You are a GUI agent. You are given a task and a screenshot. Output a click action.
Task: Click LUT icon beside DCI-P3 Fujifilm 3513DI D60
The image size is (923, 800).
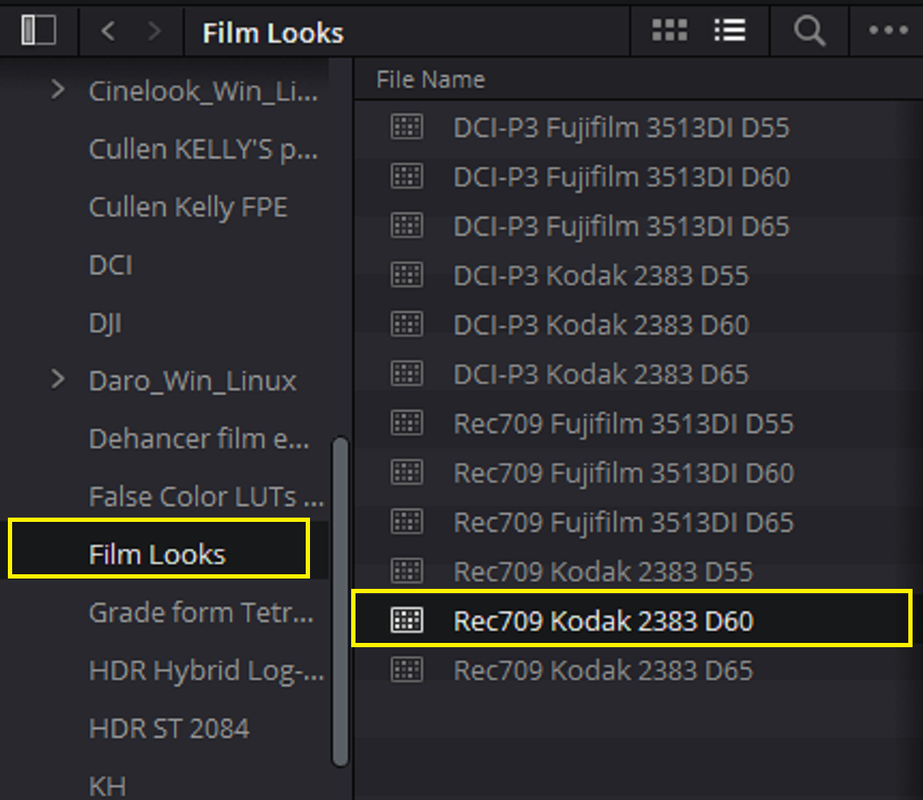click(x=407, y=177)
